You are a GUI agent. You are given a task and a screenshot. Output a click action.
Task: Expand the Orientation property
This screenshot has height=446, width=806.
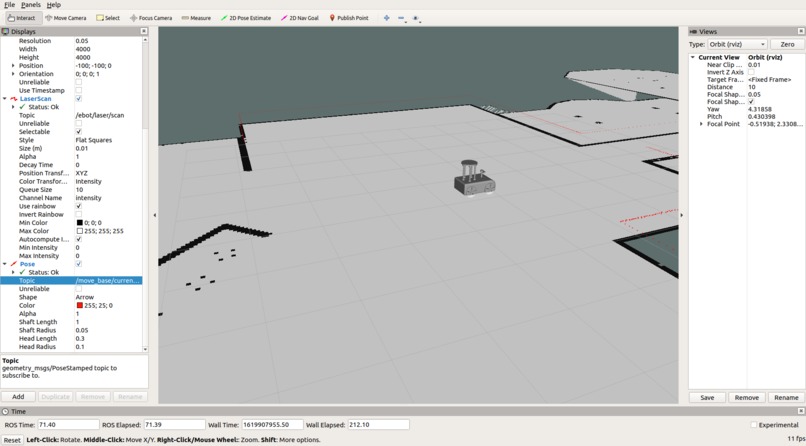coord(13,74)
